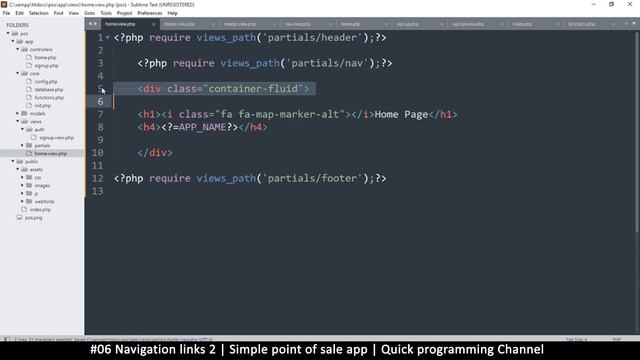Open the Project menu

[x=124, y=13]
